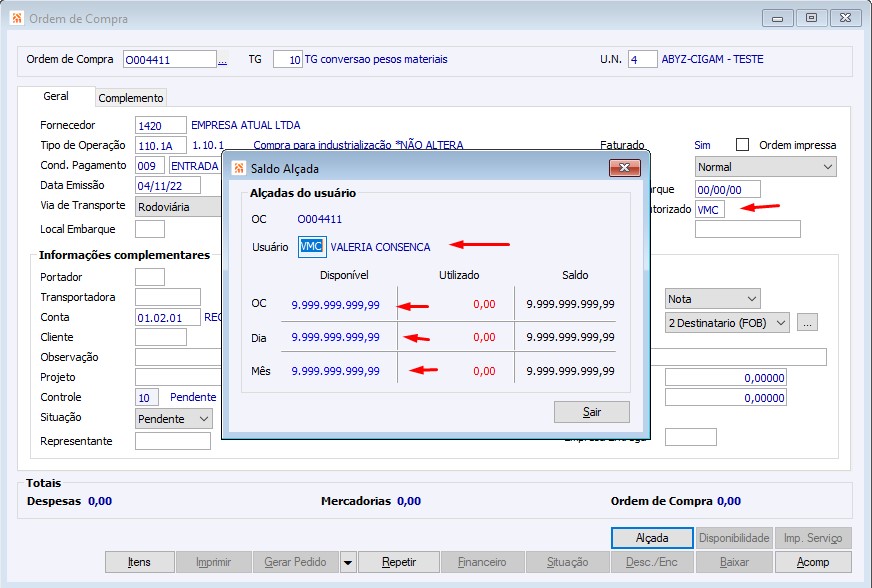Click the Ordem de Compra window title icon

(x=17, y=18)
